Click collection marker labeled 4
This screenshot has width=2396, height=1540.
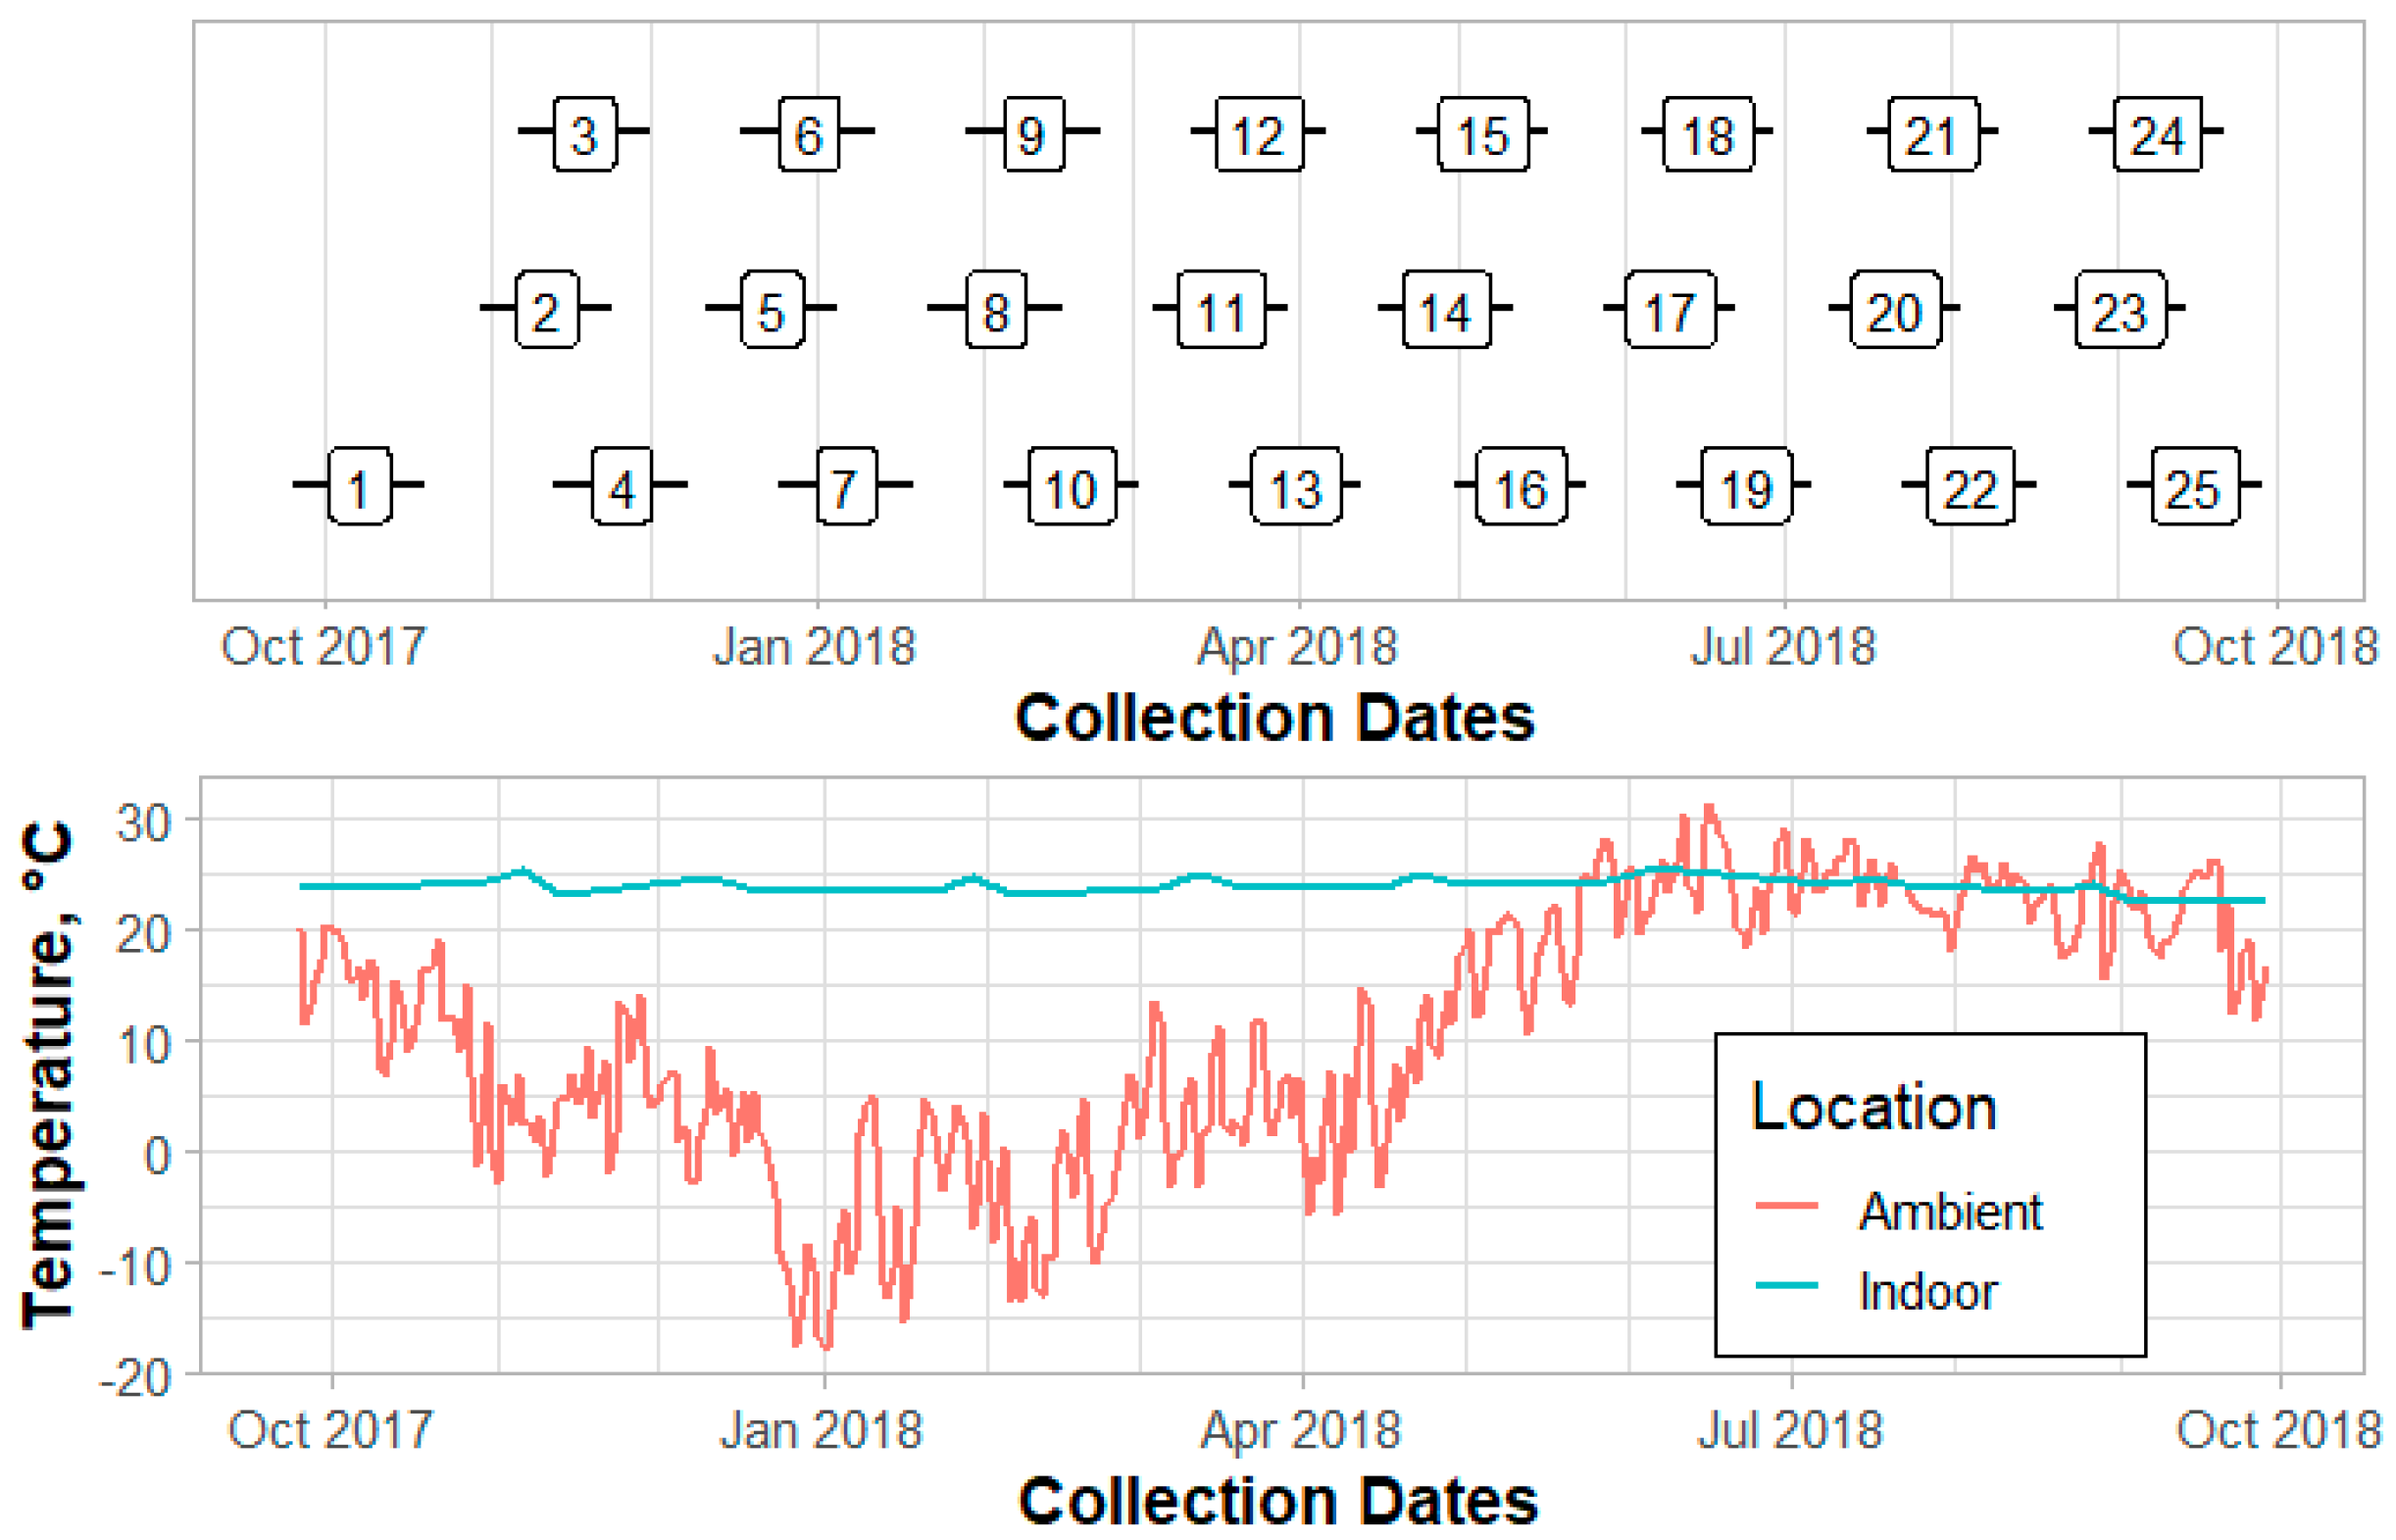coord(622,486)
